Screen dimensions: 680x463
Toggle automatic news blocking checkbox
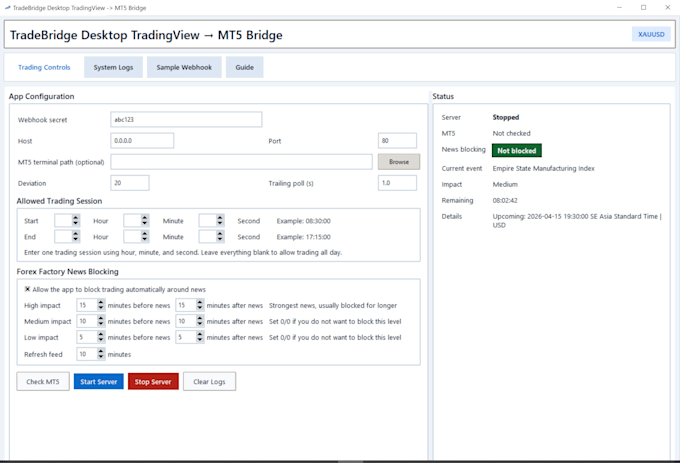pyautogui.click(x=27, y=289)
